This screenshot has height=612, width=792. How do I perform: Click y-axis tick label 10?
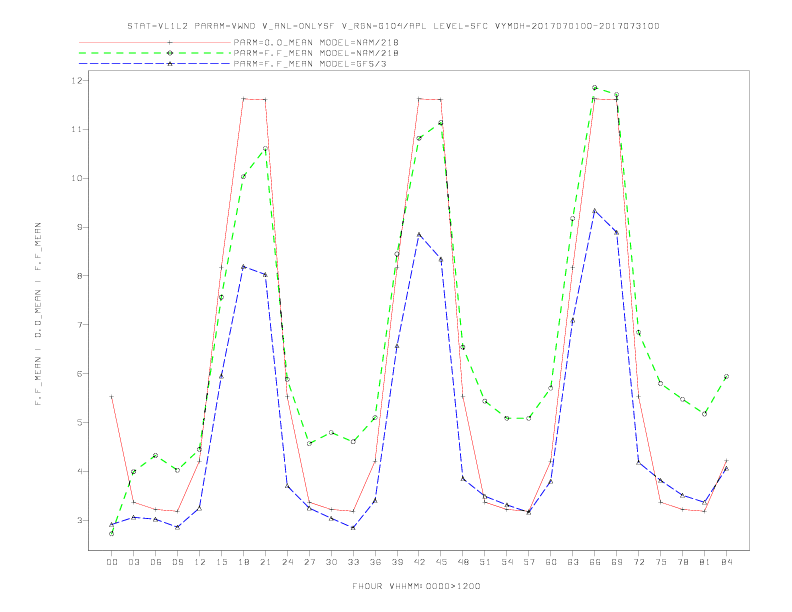tap(77, 178)
